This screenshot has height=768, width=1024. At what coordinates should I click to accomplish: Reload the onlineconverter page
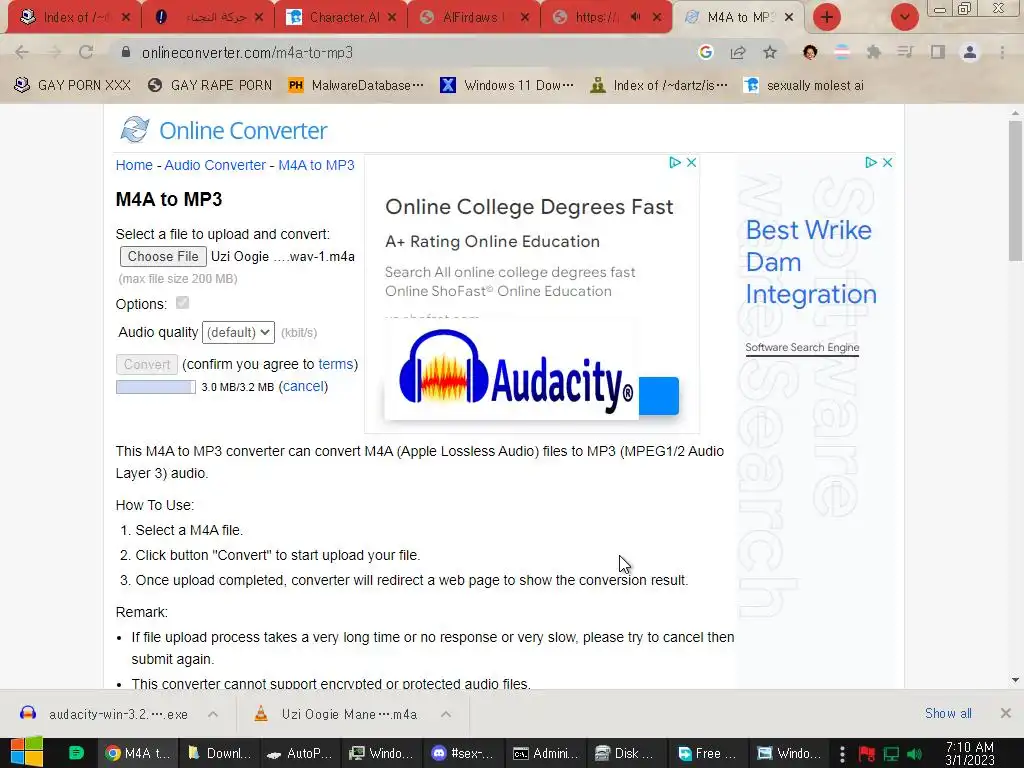click(86, 52)
